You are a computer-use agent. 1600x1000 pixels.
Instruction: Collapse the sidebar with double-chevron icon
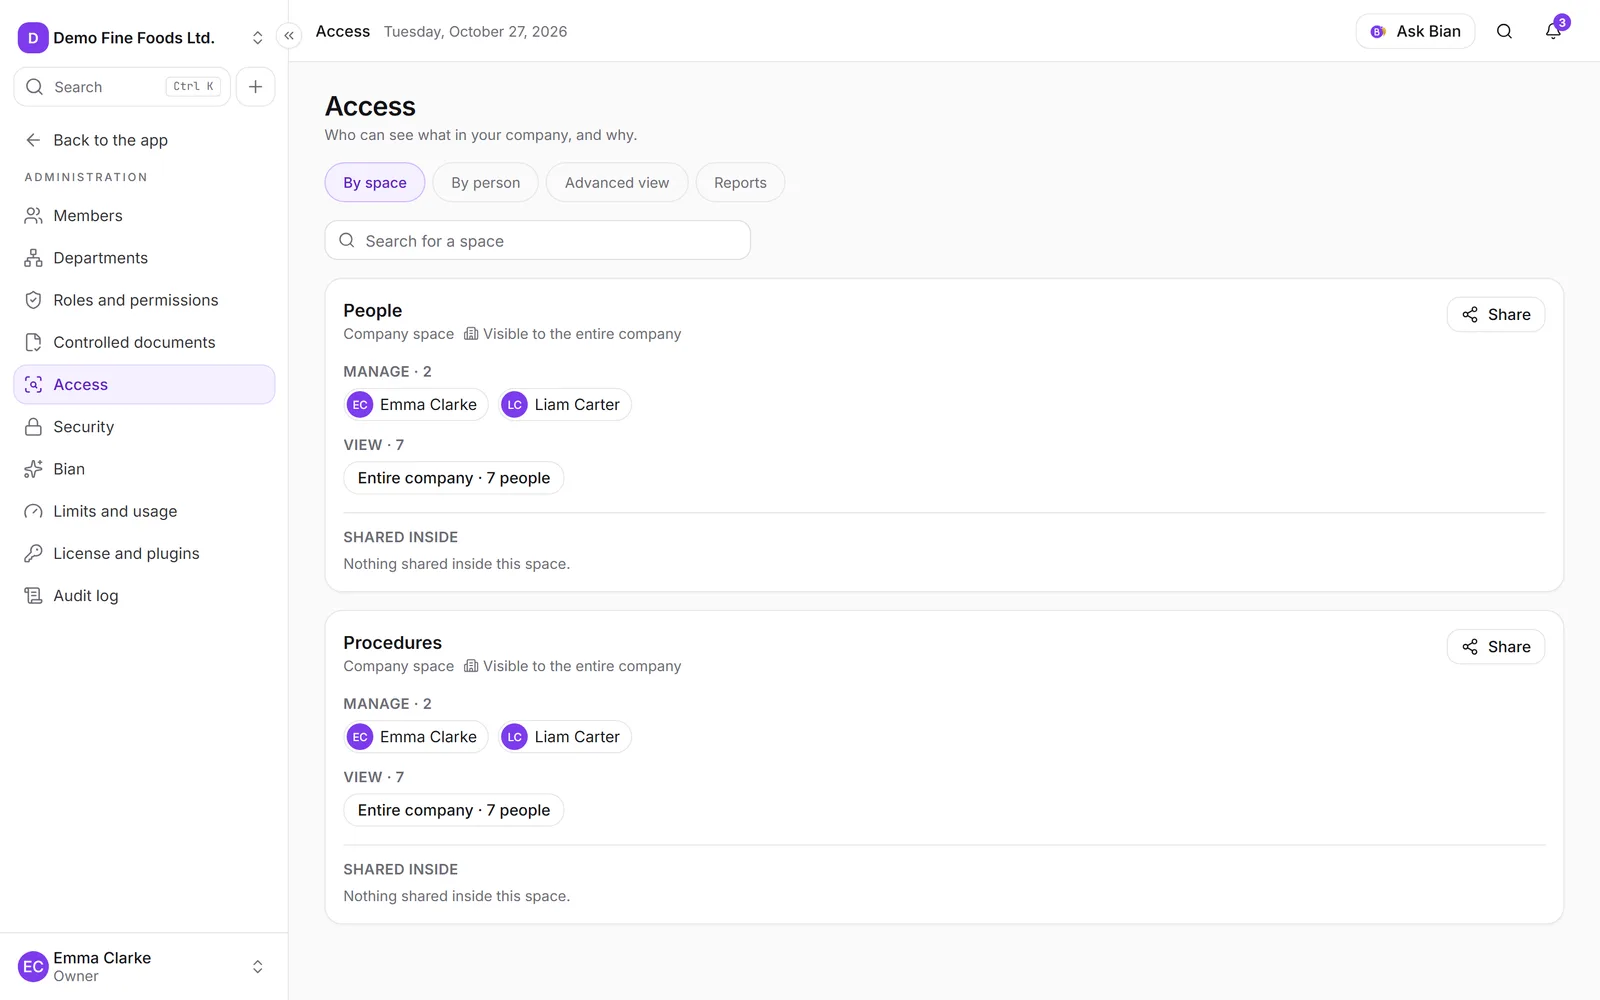(289, 36)
